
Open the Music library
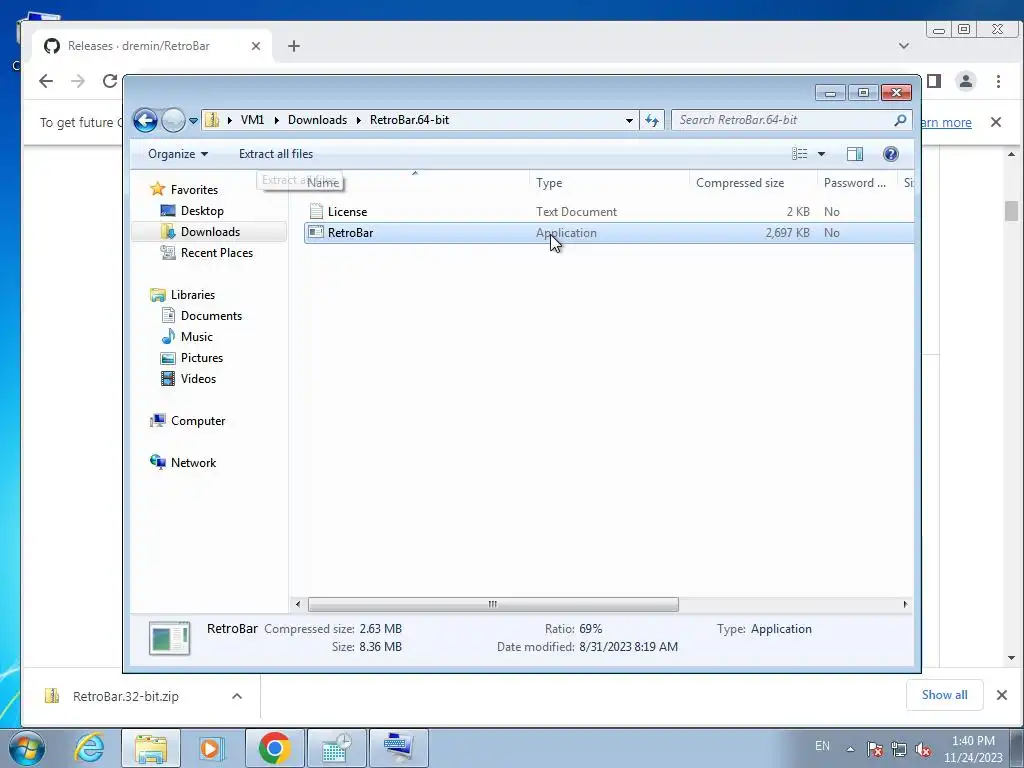[197, 336]
